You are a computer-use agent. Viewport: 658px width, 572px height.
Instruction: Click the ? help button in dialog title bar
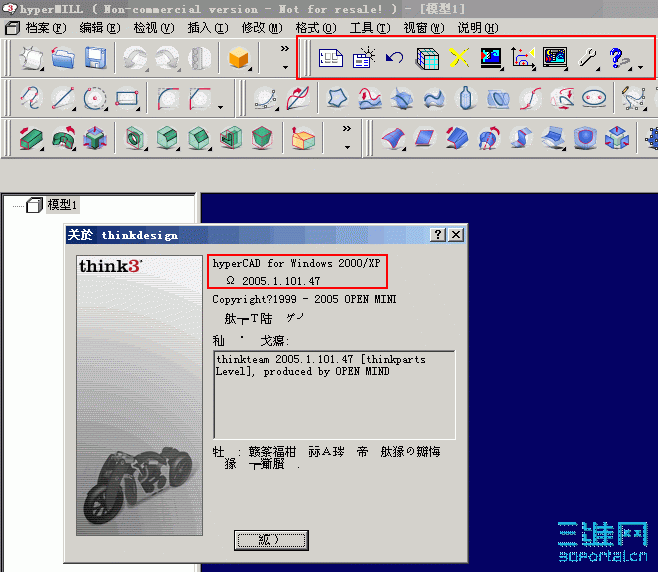438,235
